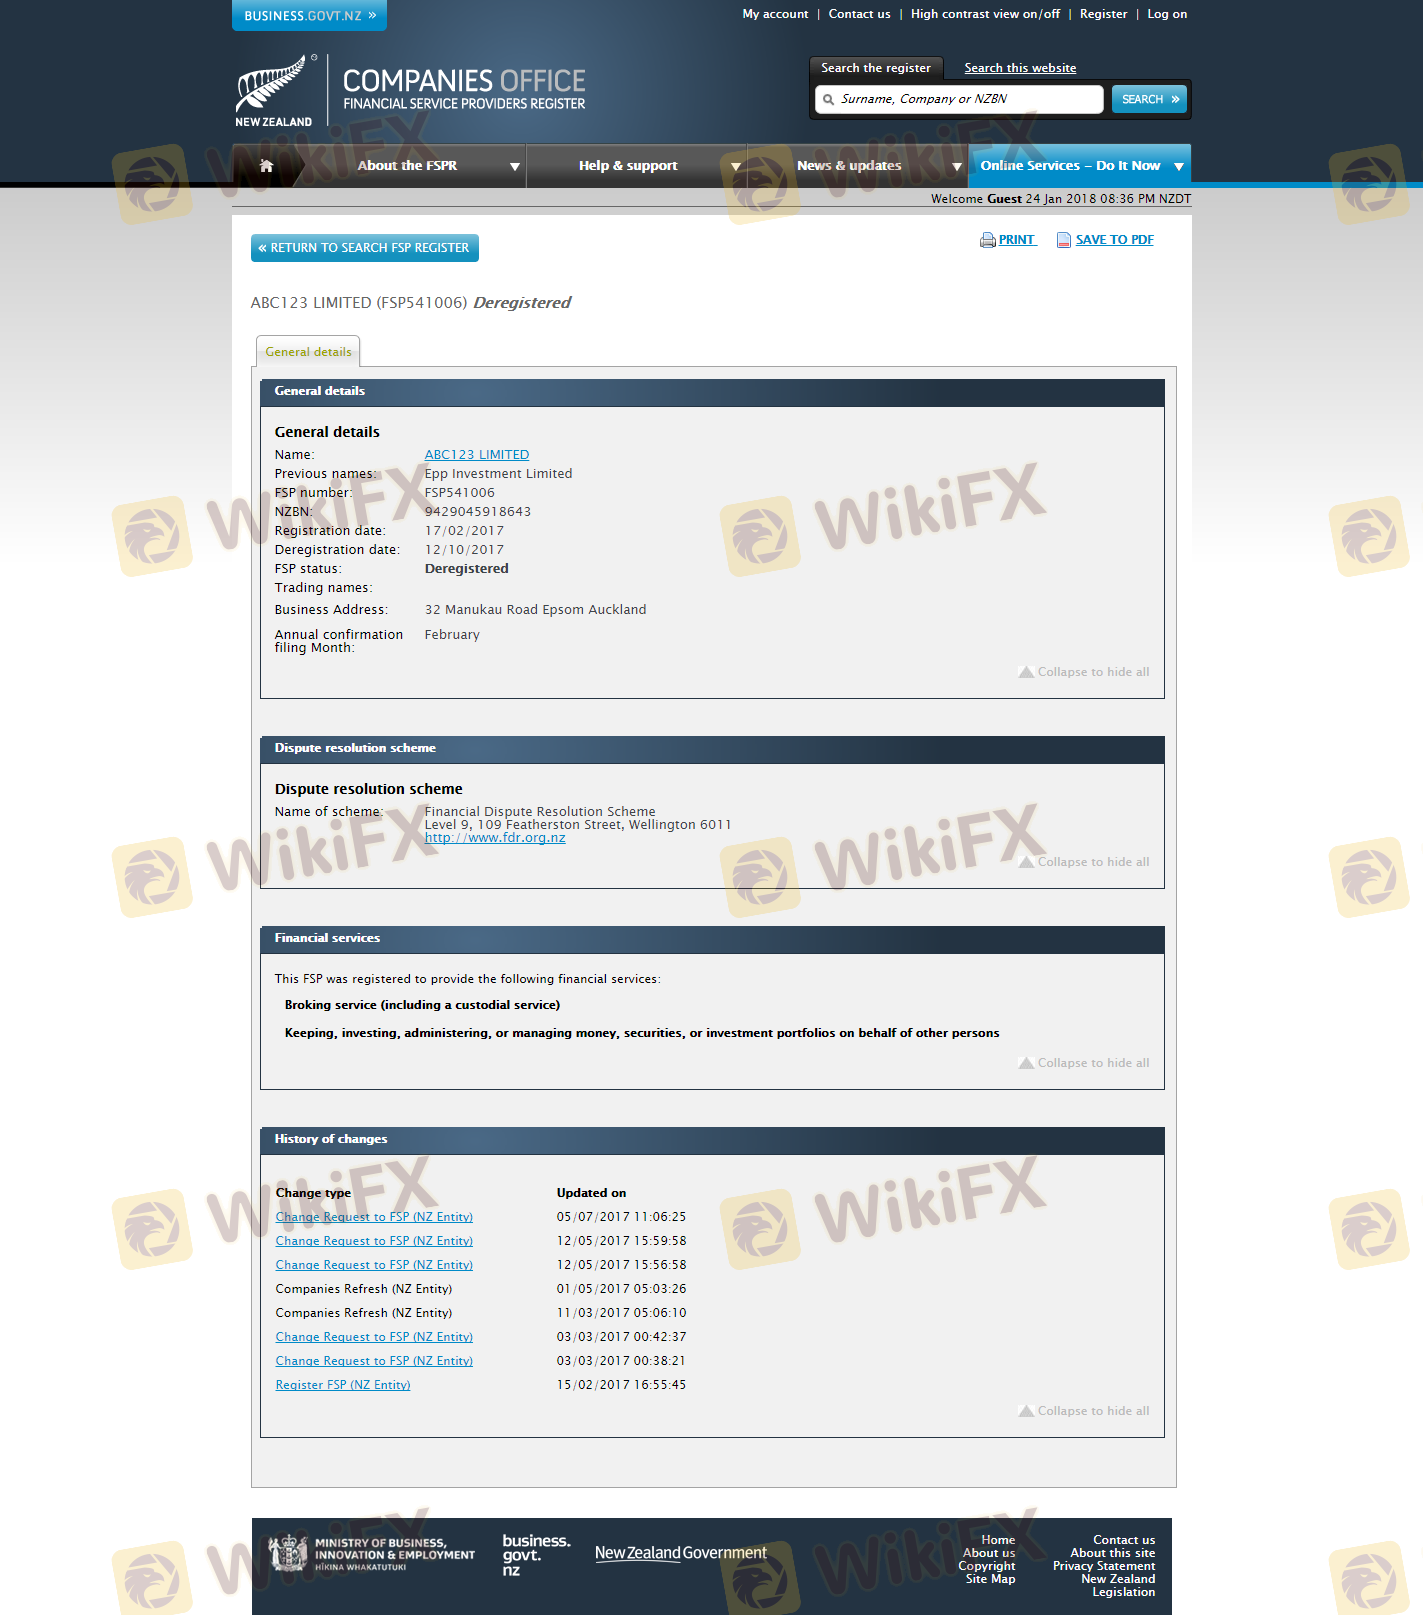Select the previous name Epp Investment Limited
1423x1615 pixels.
[x=499, y=474]
